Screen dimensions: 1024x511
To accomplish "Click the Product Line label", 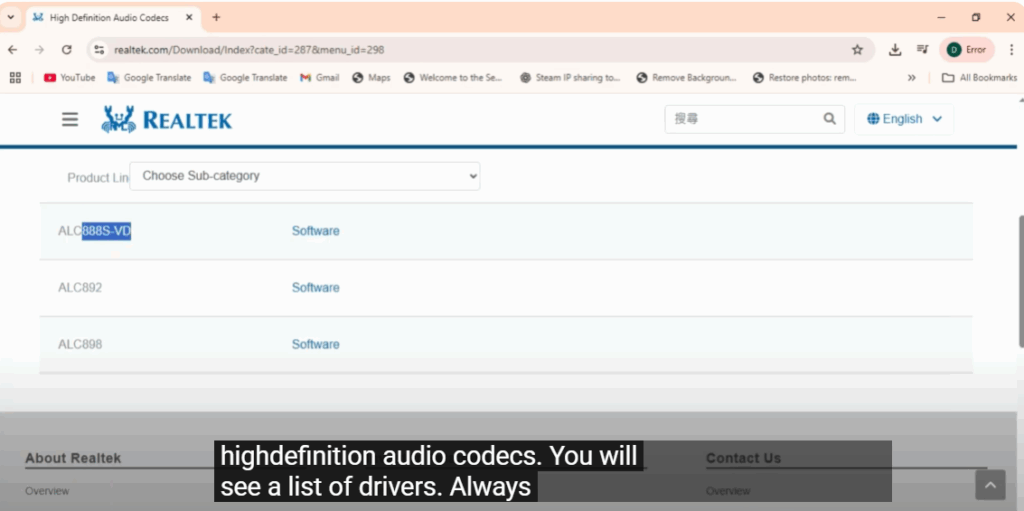I will (x=98, y=178).
